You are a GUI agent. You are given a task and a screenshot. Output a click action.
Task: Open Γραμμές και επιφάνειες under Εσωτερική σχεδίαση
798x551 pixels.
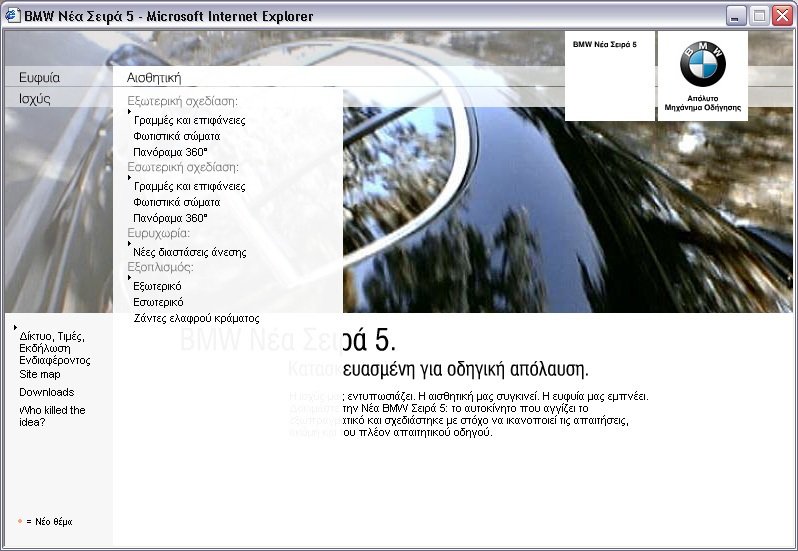click(x=189, y=186)
